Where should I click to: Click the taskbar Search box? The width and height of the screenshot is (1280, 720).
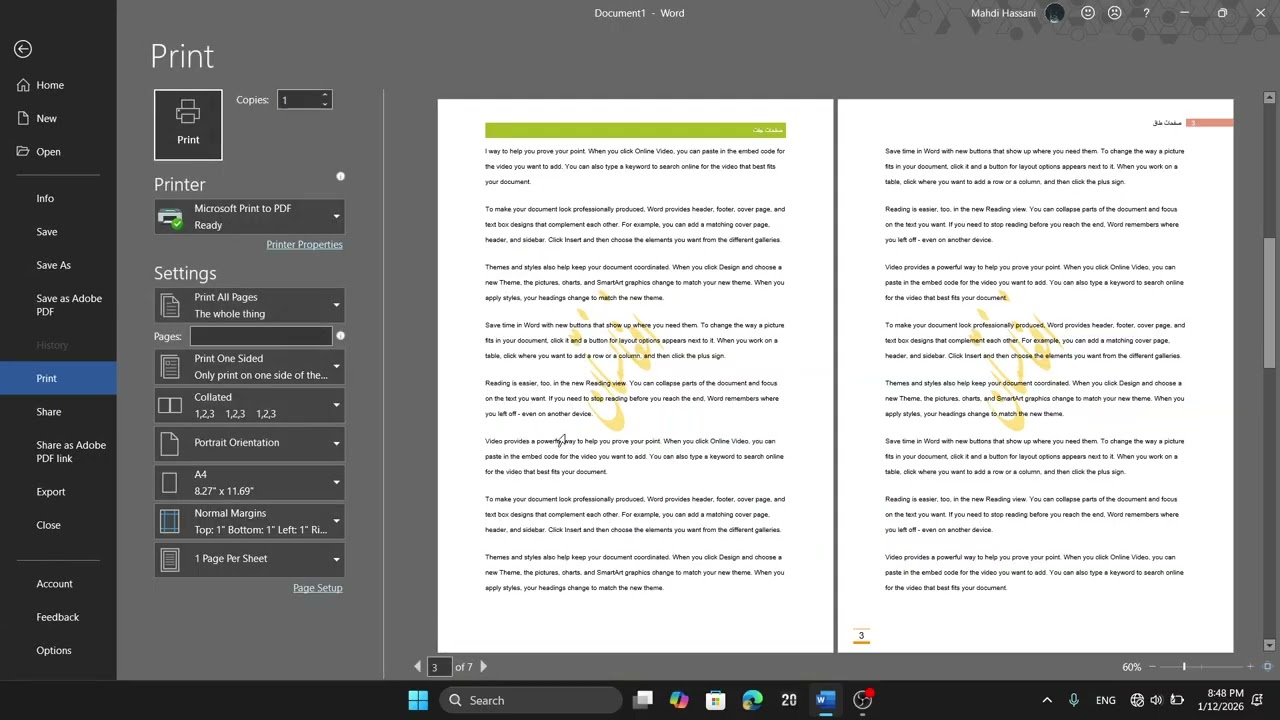[530, 700]
